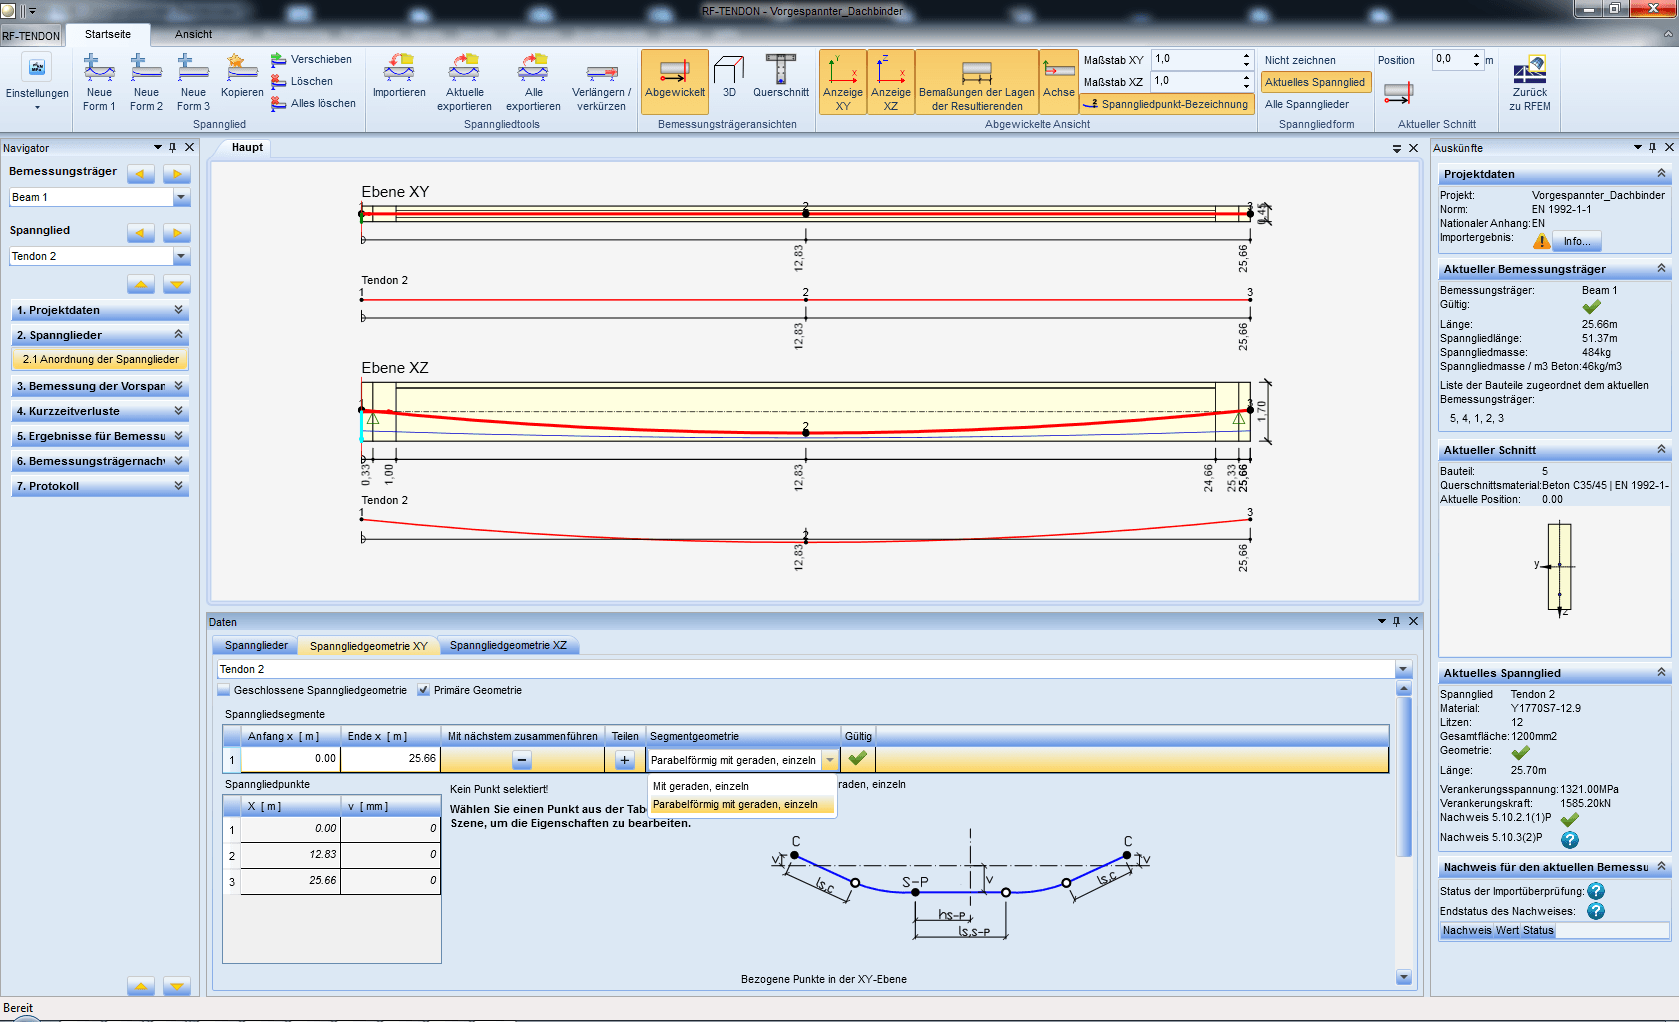This screenshot has height=1022, width=1679.
Task: Open Tendon 2 dropdown in Daten panel
Action: pos(1403,669)
